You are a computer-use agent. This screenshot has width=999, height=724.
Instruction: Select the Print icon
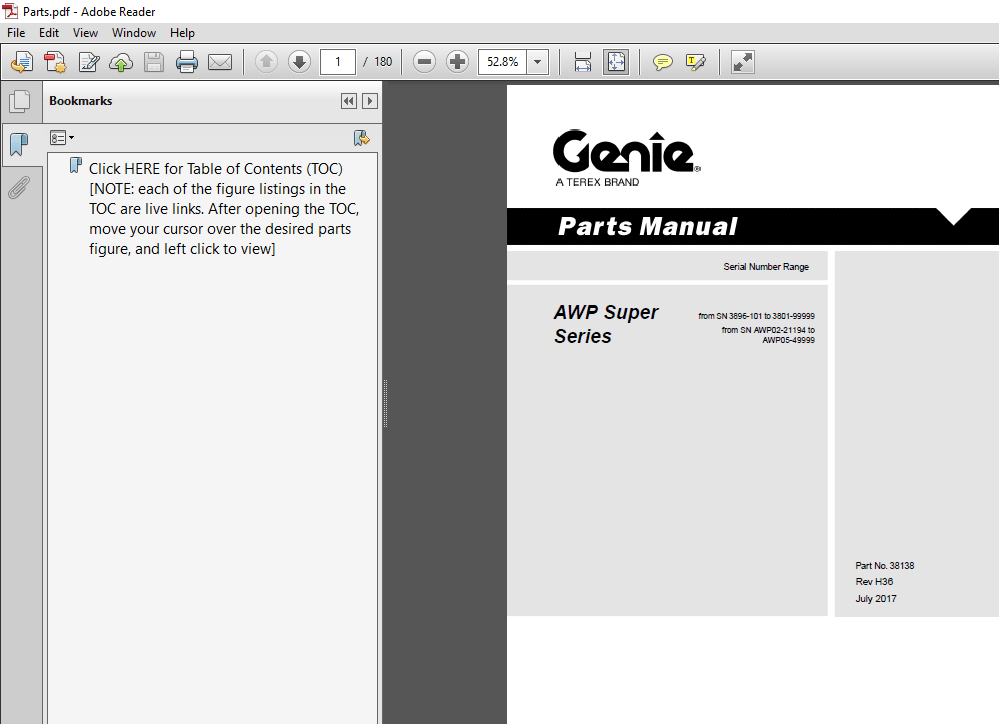point(187,61)
